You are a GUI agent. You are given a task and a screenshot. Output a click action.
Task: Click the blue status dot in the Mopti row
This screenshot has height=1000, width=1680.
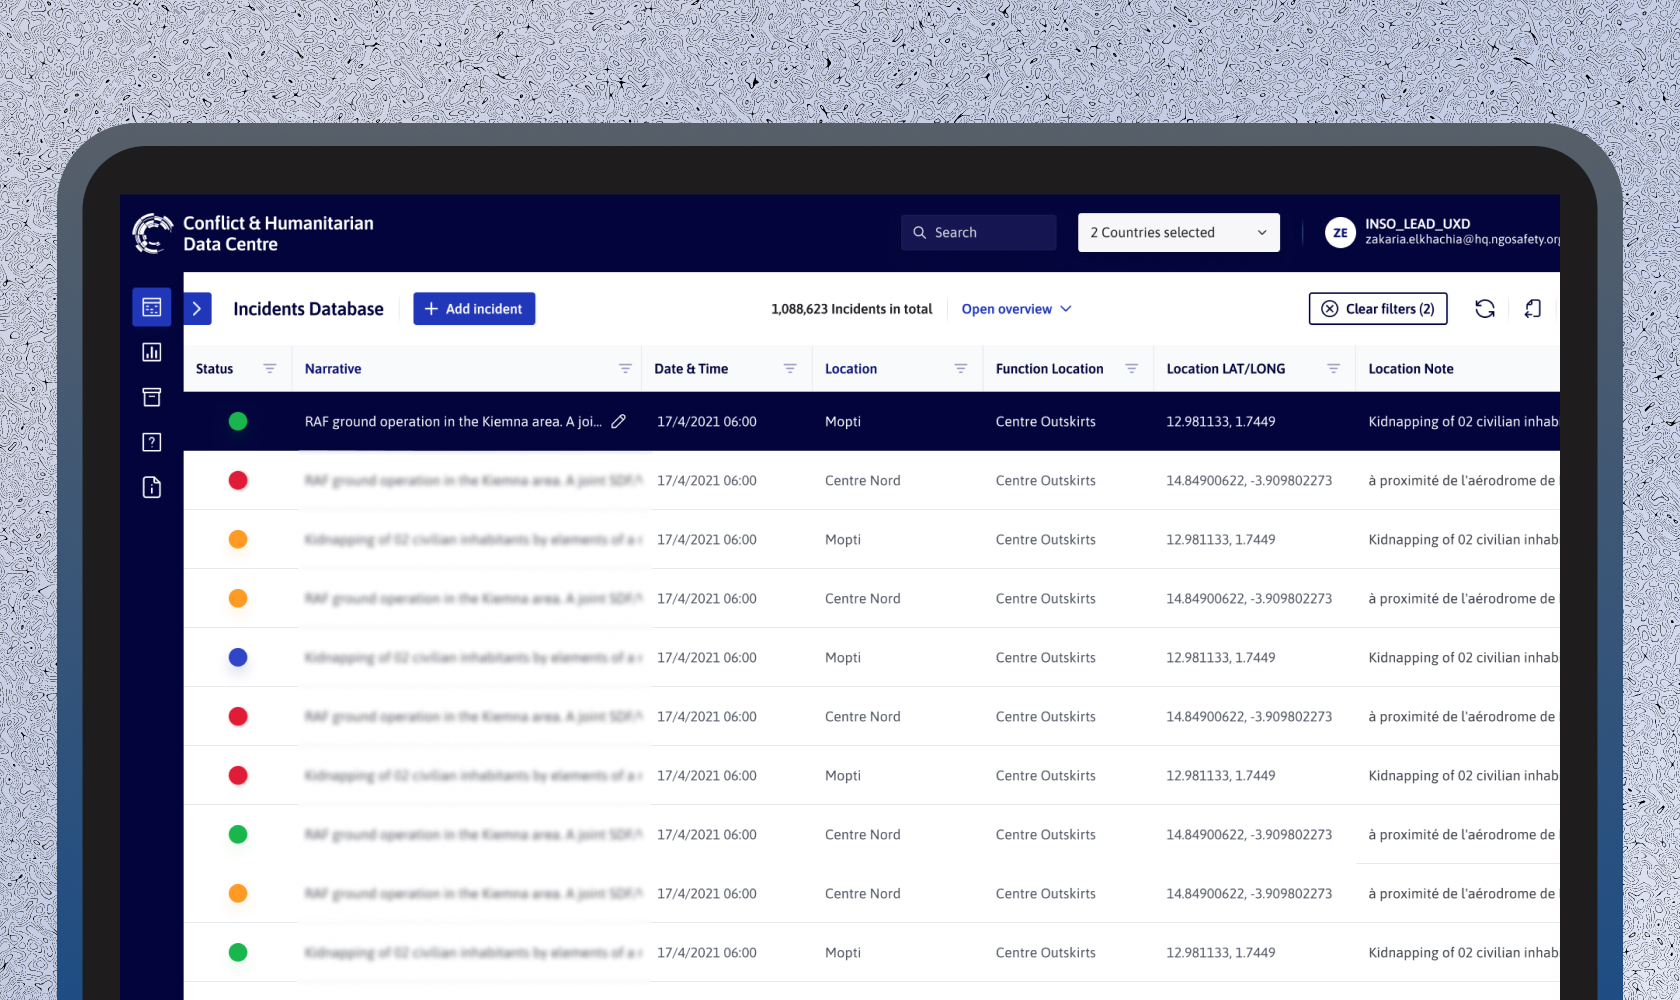[238, 657]
